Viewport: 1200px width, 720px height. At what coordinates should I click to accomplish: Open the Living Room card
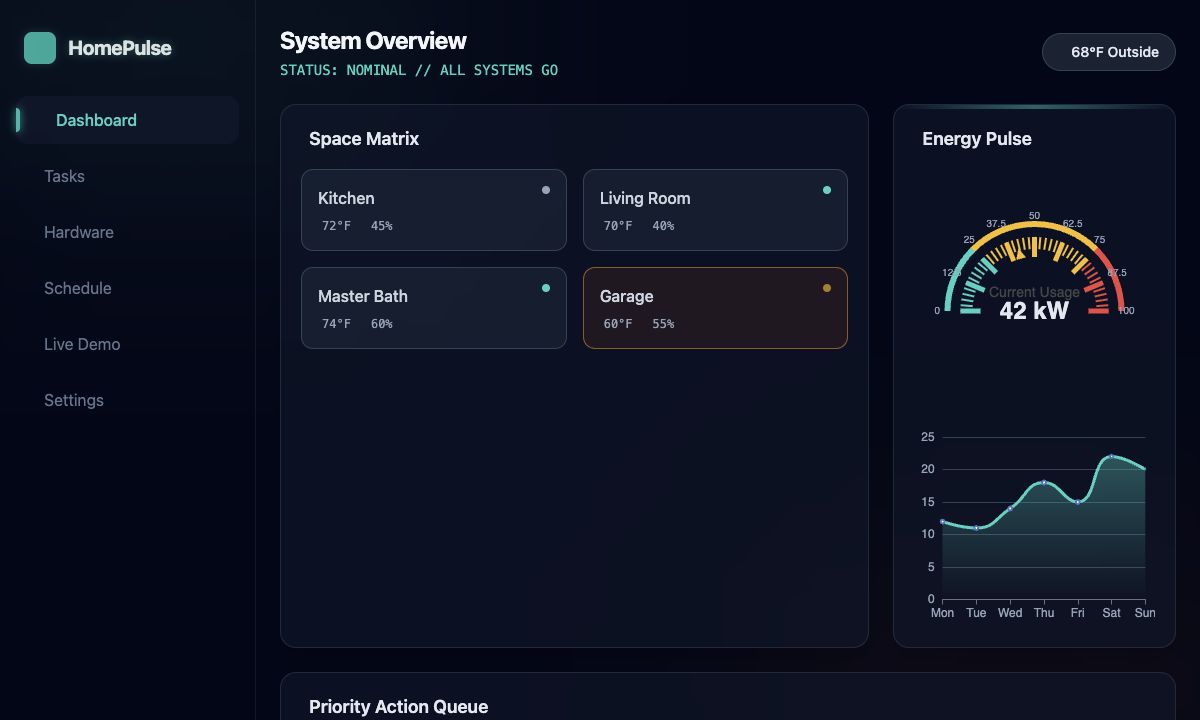[x=715, y=210]
